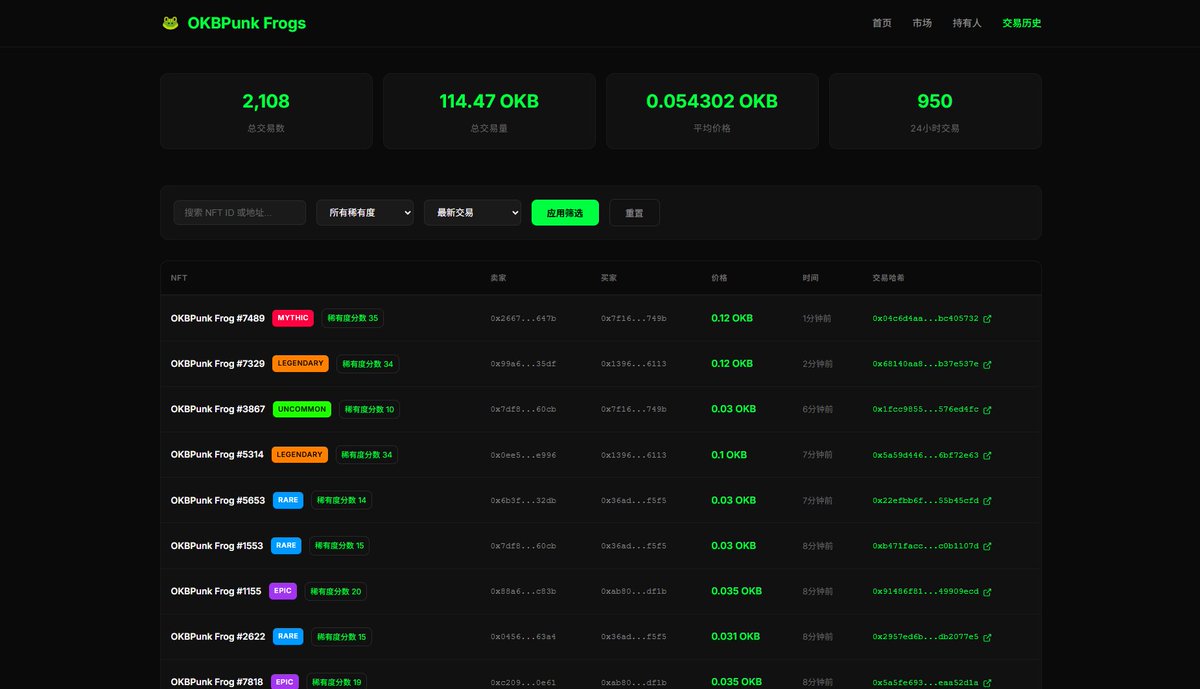The image size is (1200, 689).
Task: Open external link icon for Frog #7329 transaction
Action: (987, 364)
